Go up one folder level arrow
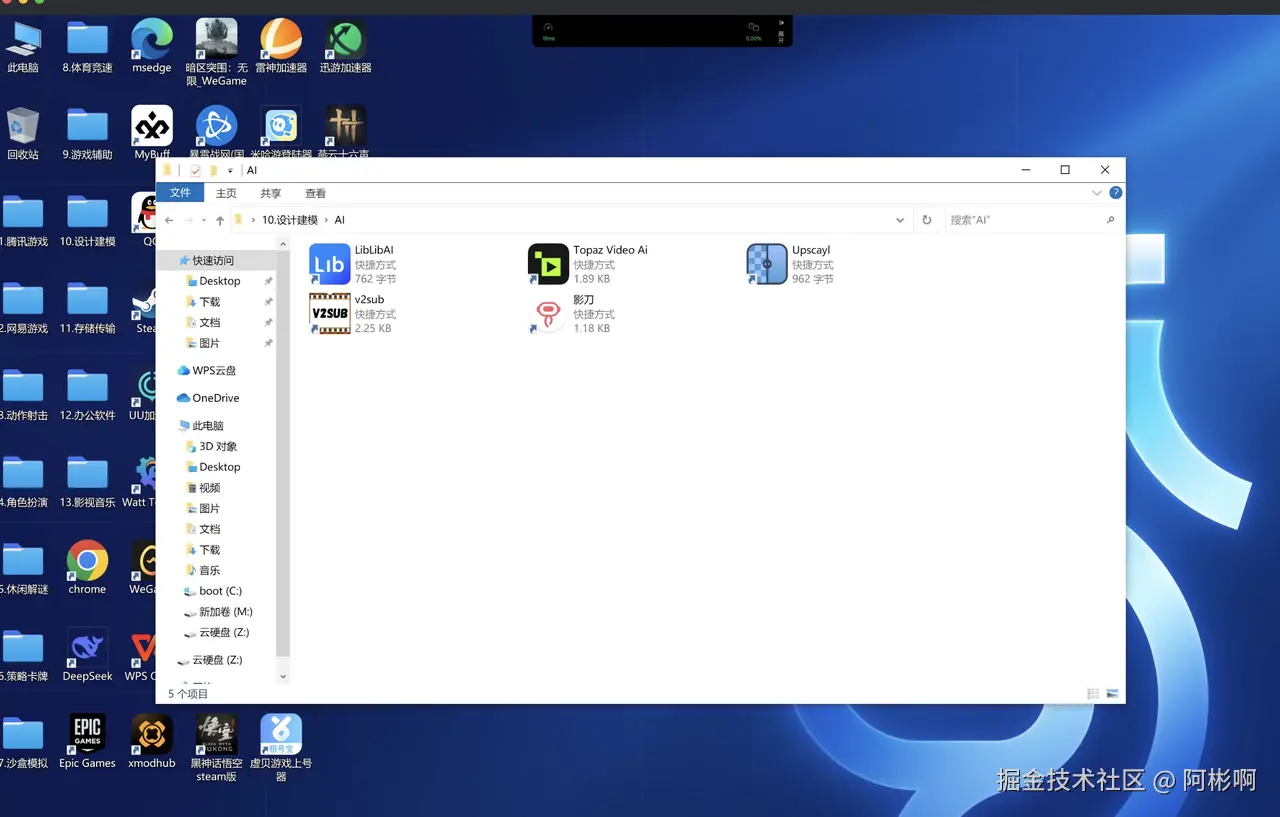Viewport: 1280px width, 817px height. coord(220,220)
